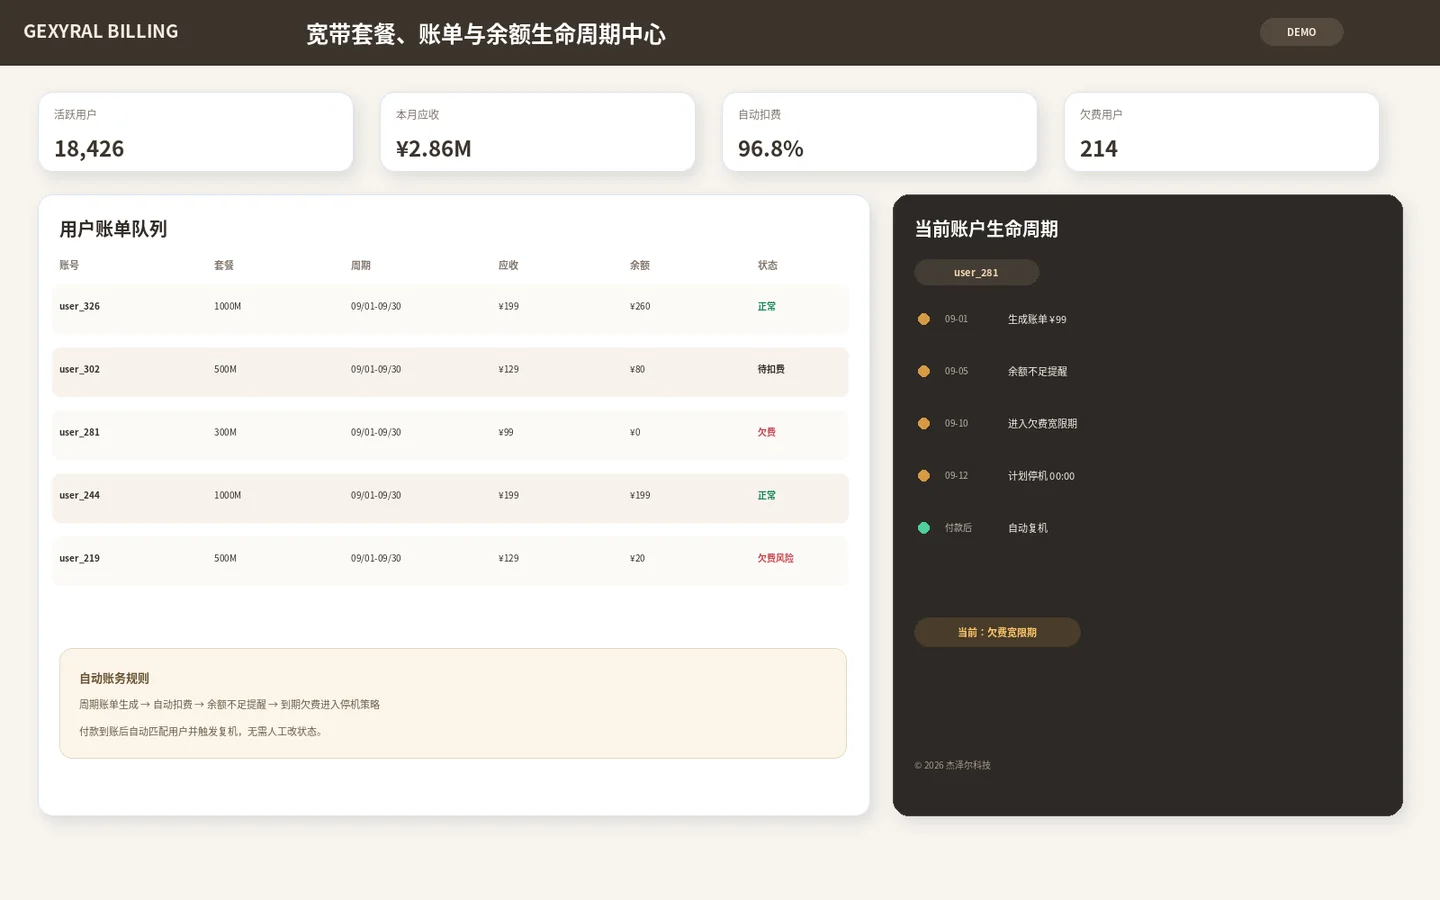Click the 自动账务规则 heading
This screenshot has height=900, width=1440.
pos(114,678)
